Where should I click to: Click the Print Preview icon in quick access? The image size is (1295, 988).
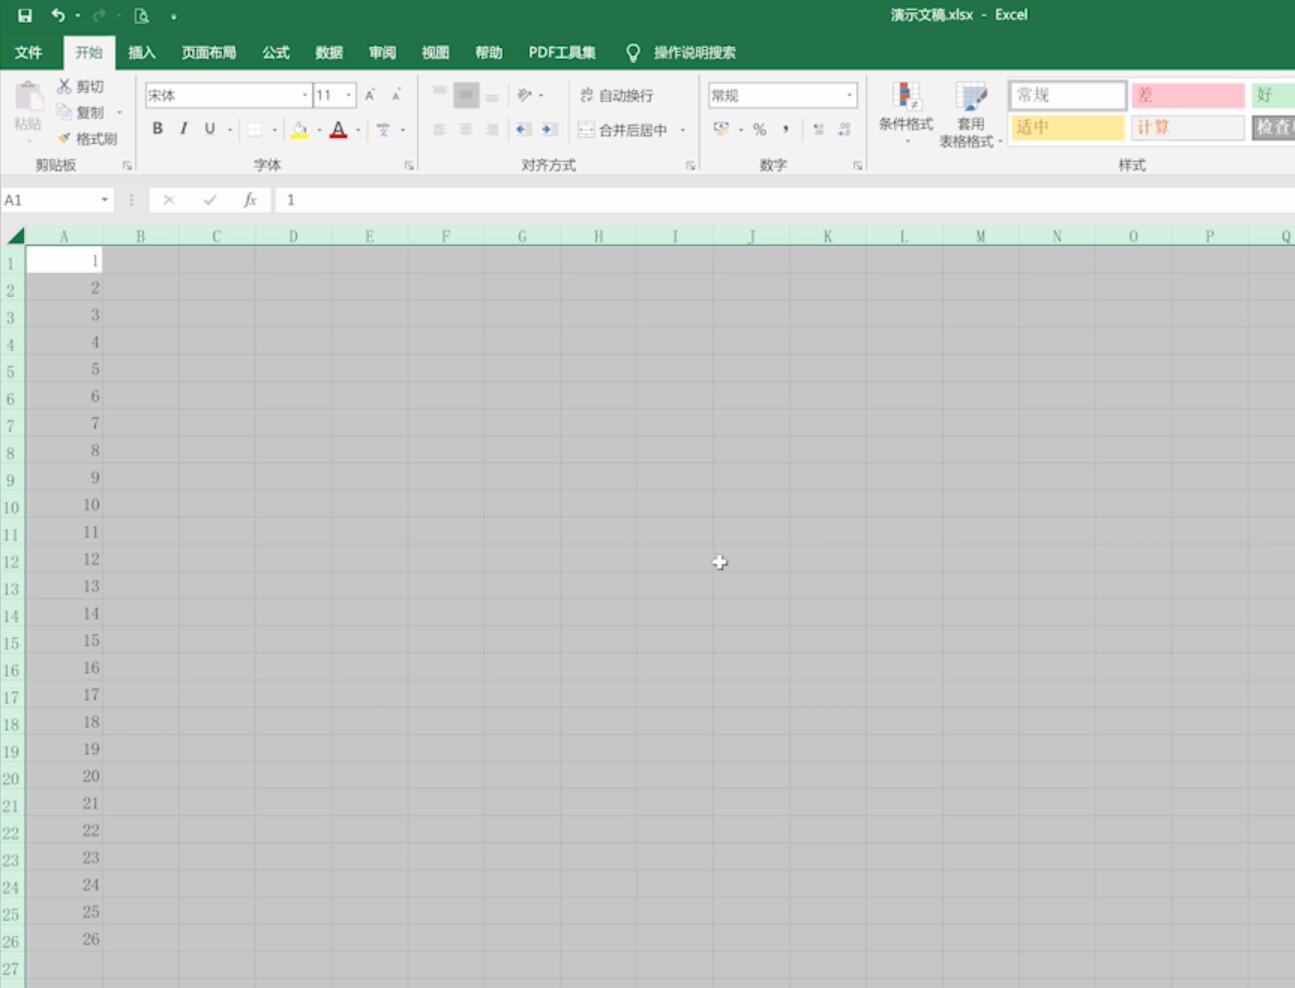click(142, 15)
